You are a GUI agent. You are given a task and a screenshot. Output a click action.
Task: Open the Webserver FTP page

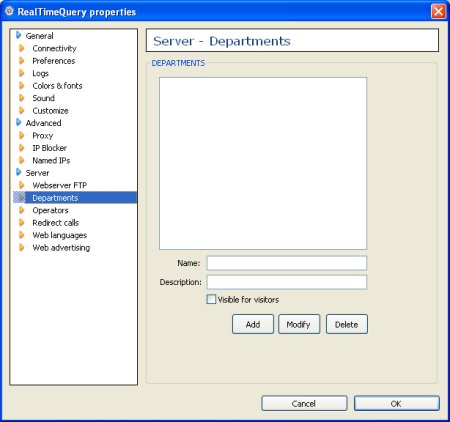[x=59, y=185]
